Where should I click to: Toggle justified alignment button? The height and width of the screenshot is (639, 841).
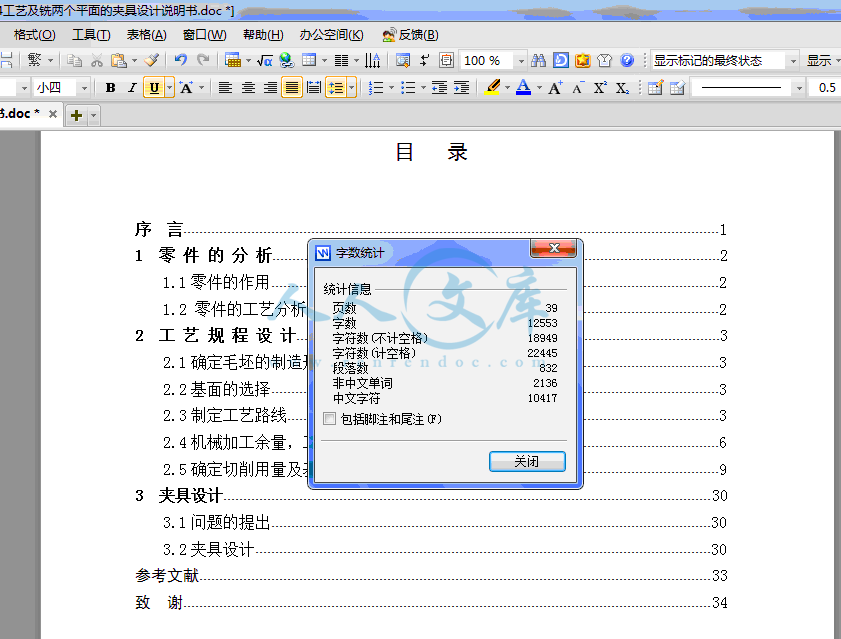[292, 87]
